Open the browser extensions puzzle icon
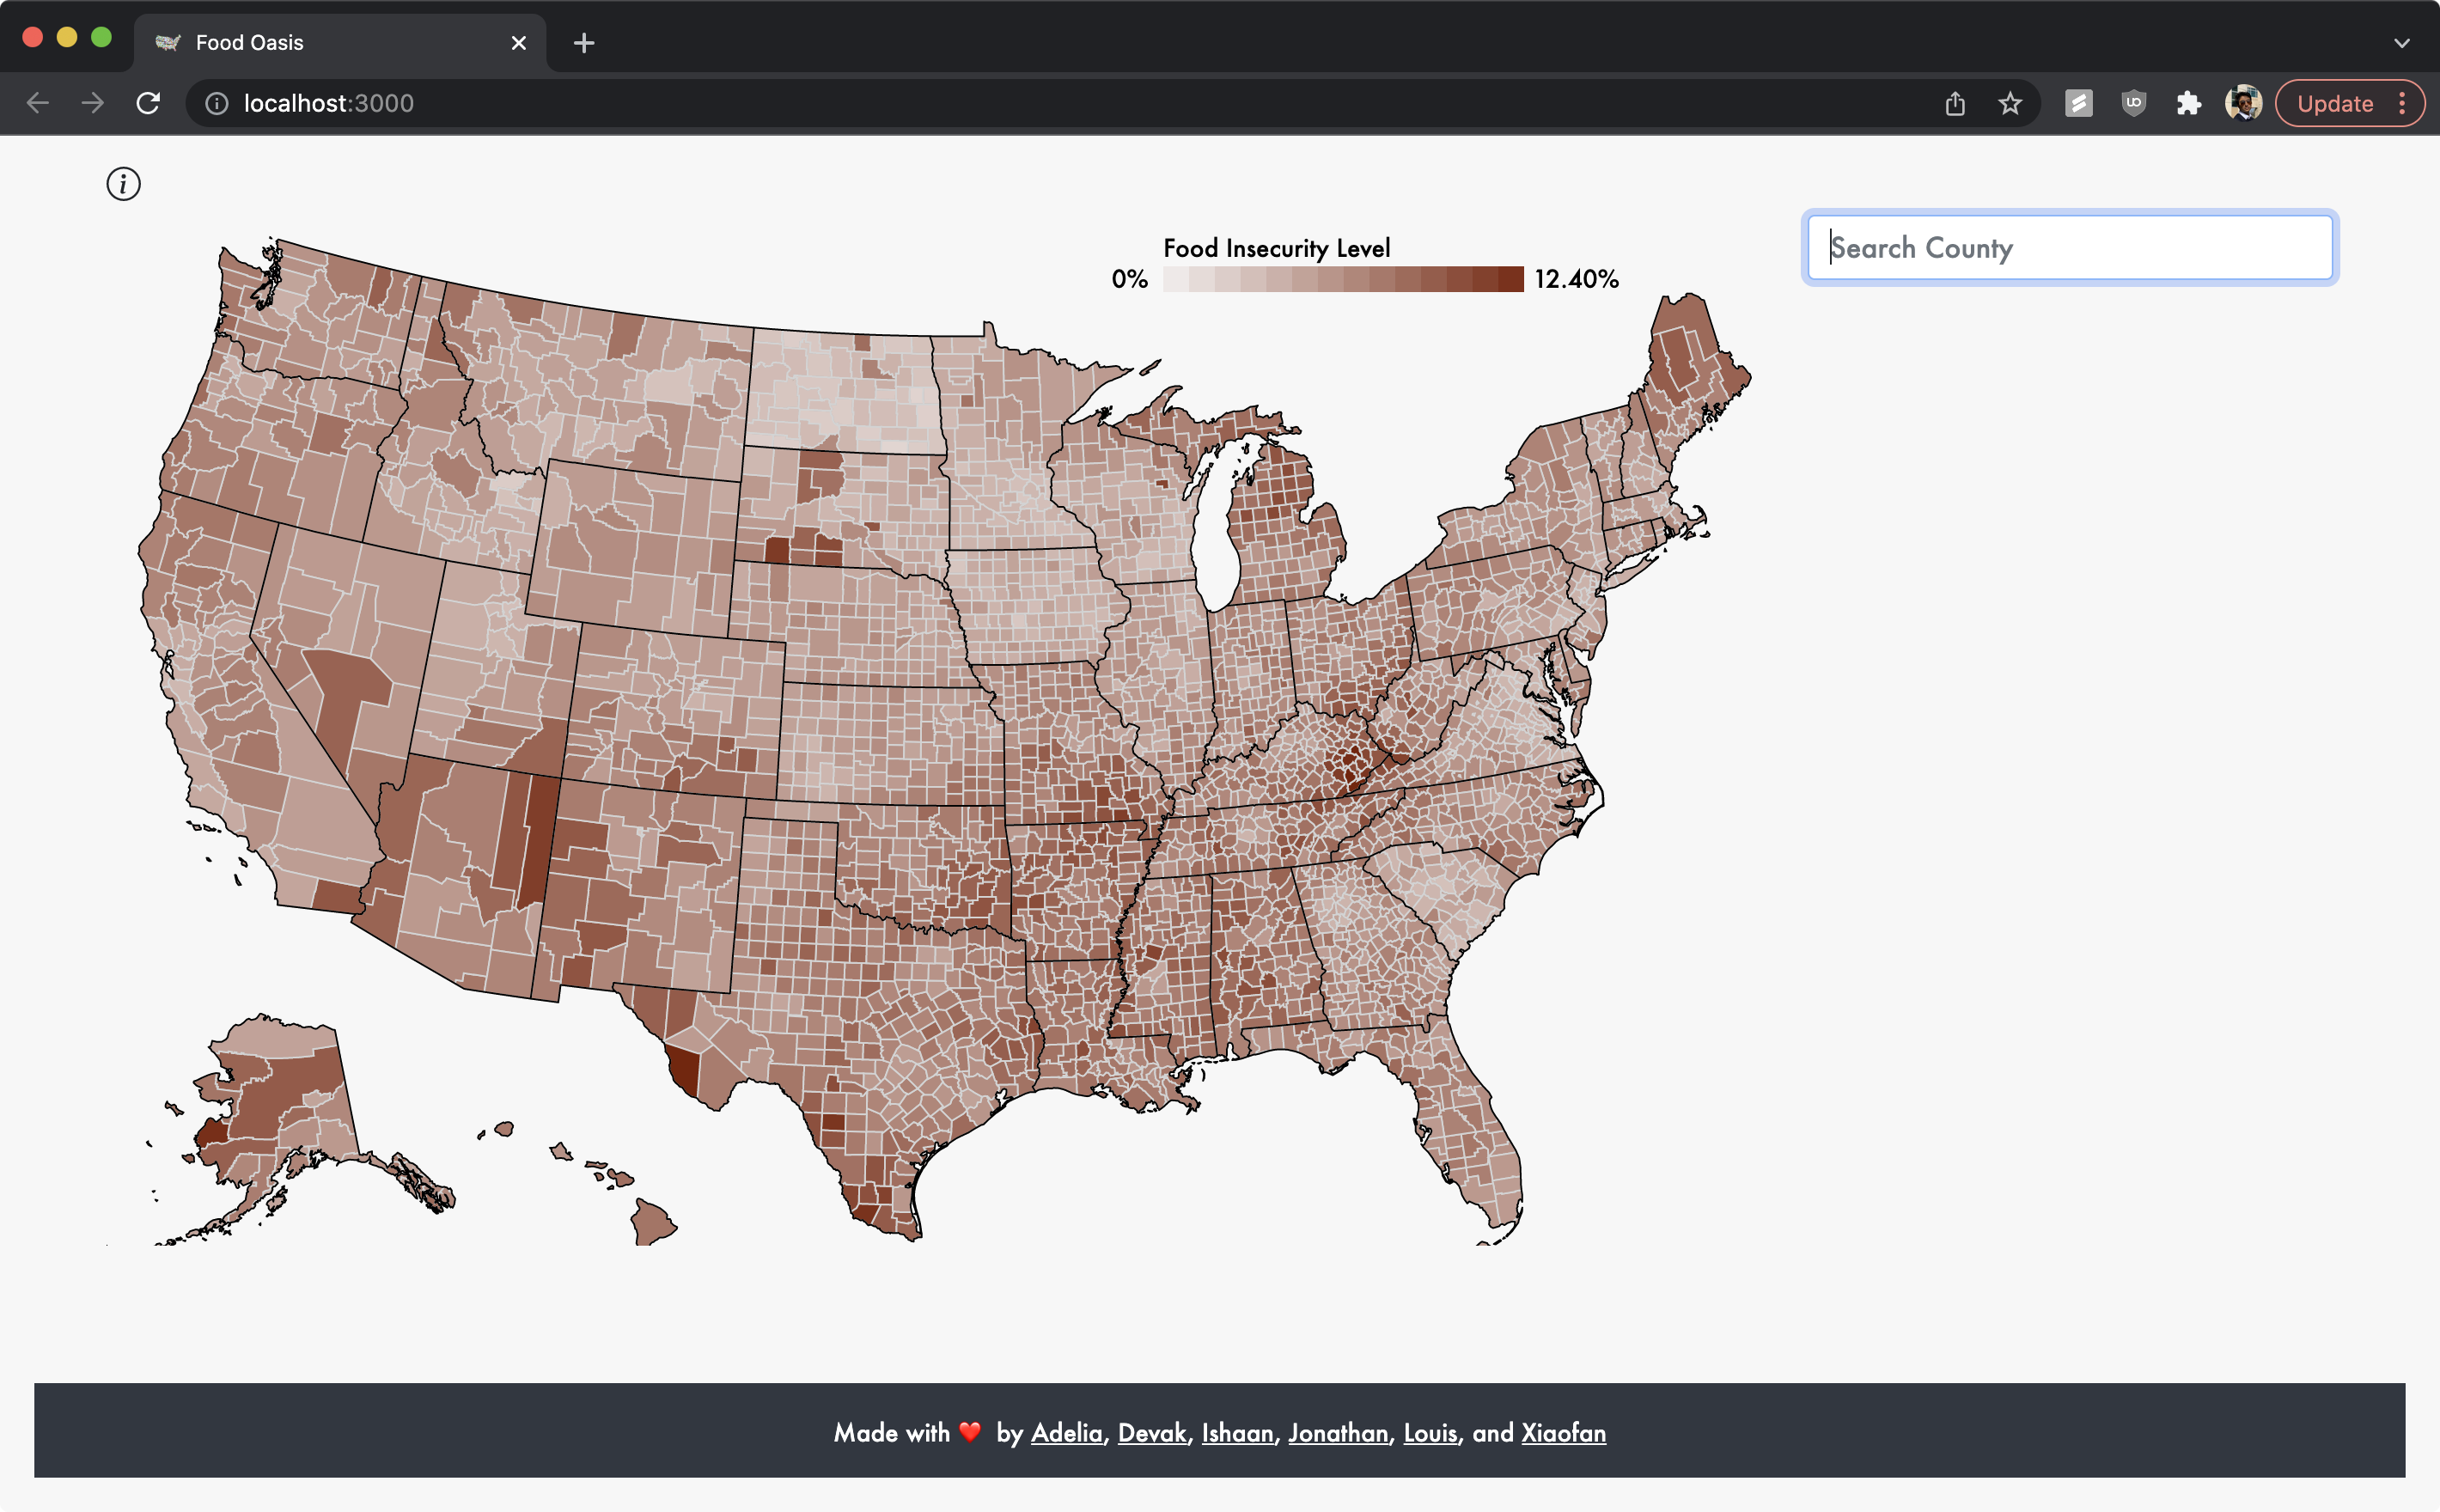This screenshot has height=1512, width=2440. pyautogui.click(x=2188, y=103)
